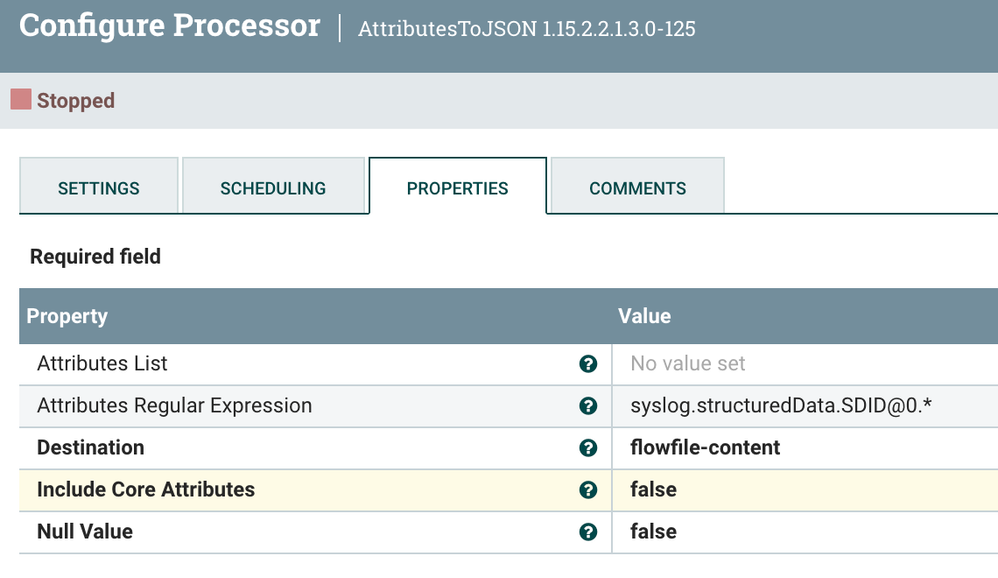Select the Include Core Attributes property name

(x=146, y=490)
